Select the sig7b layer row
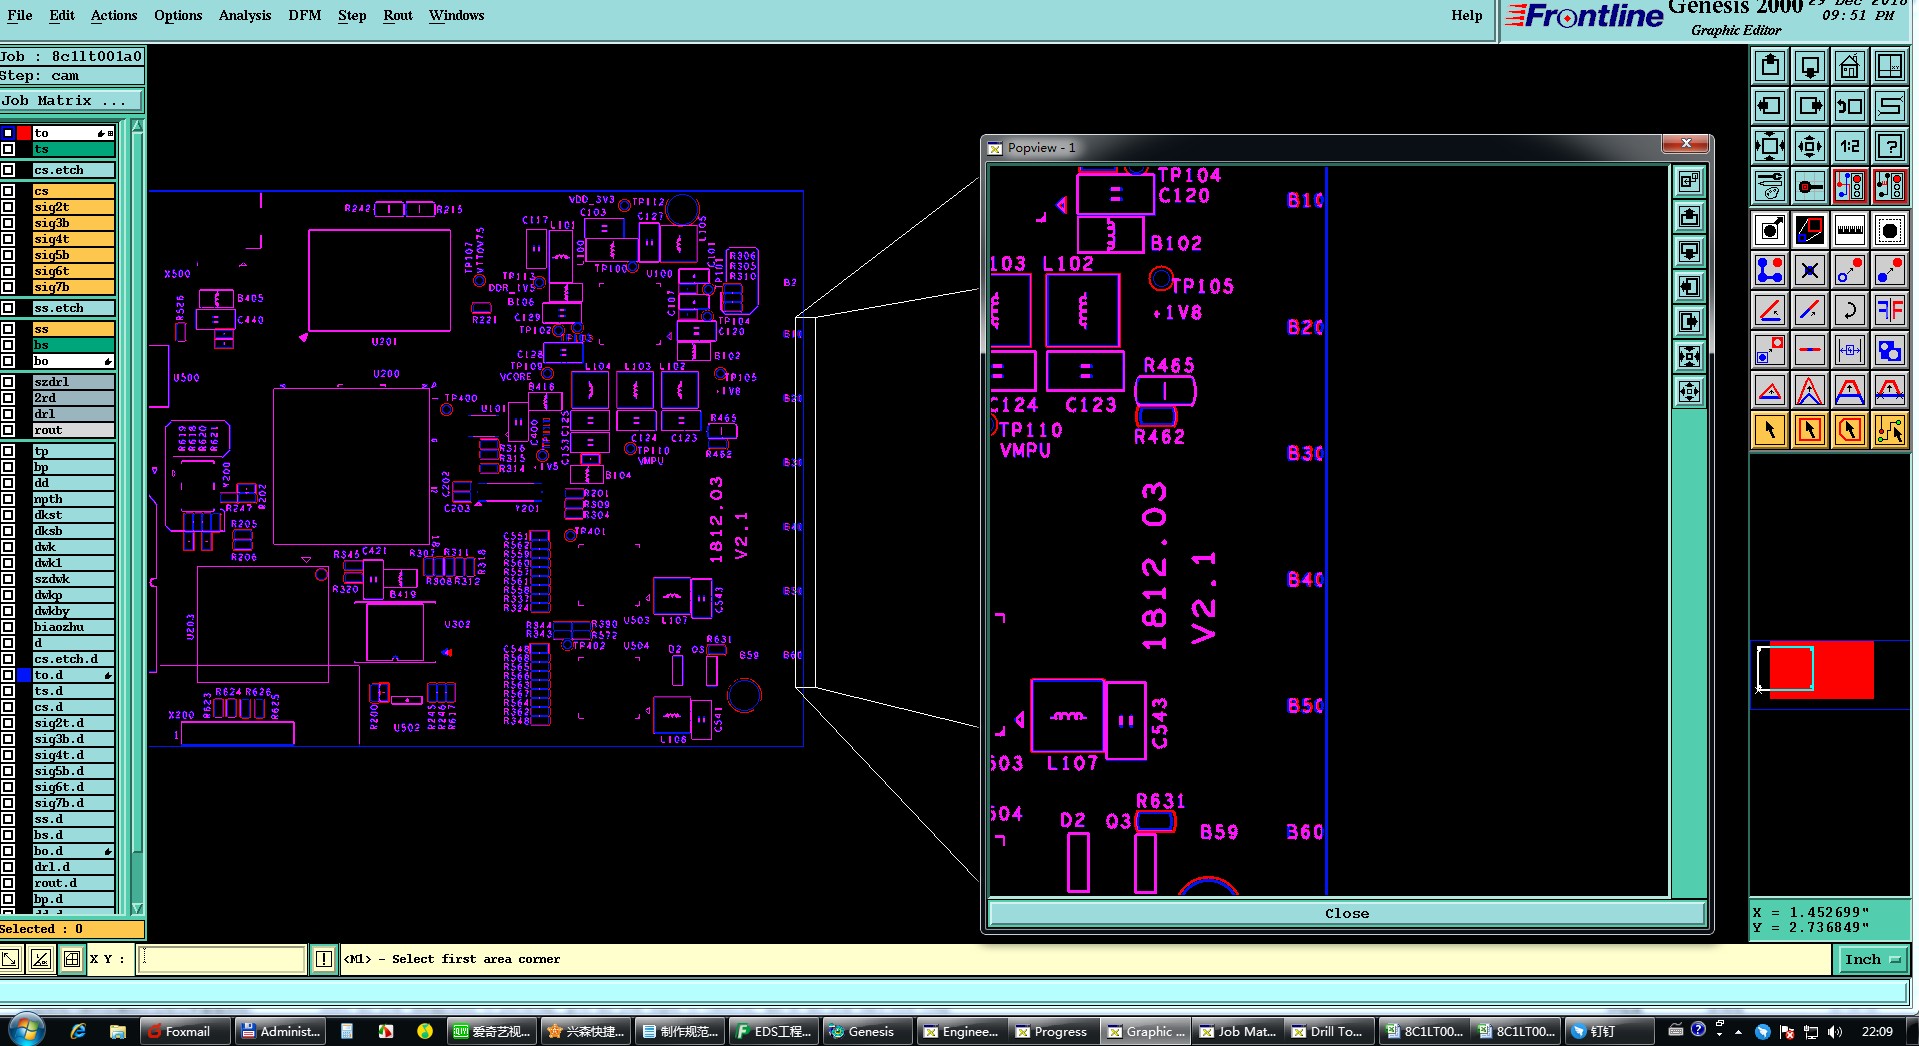 point(73,287)
